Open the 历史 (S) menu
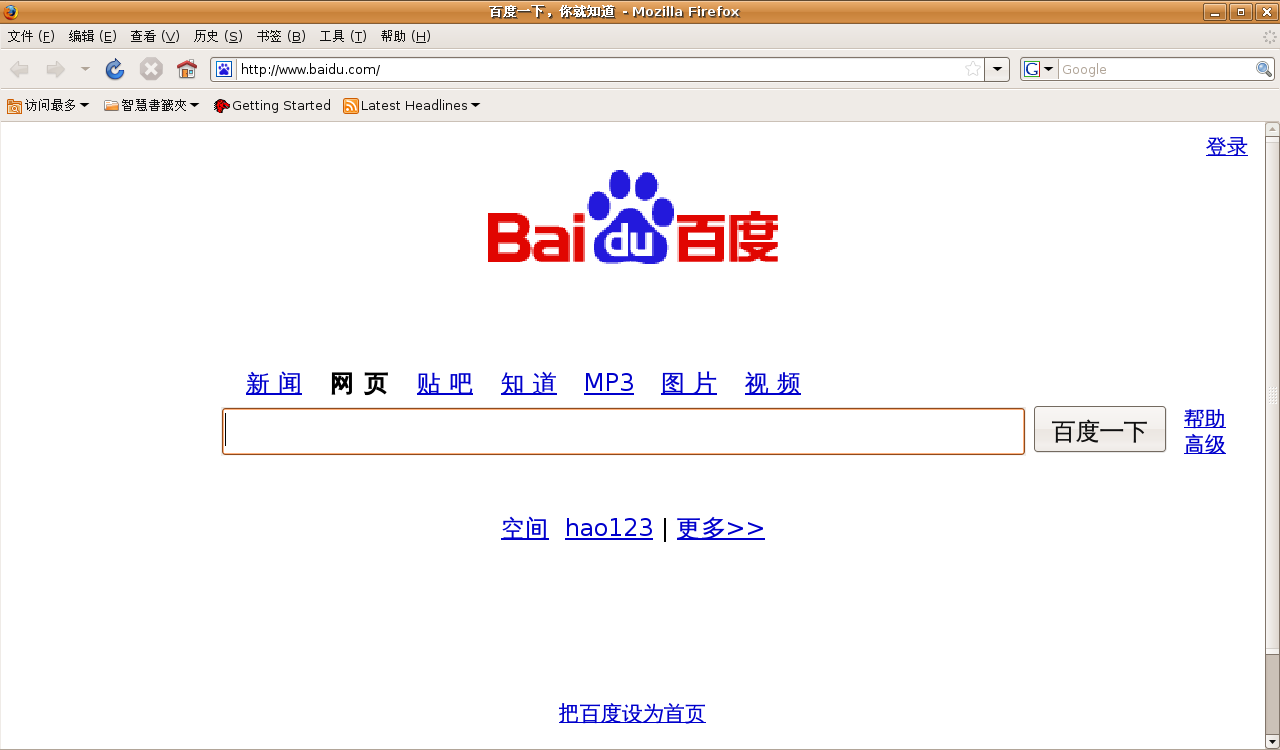Viewport: 1280px width, 750px height. tap(218, 36)
